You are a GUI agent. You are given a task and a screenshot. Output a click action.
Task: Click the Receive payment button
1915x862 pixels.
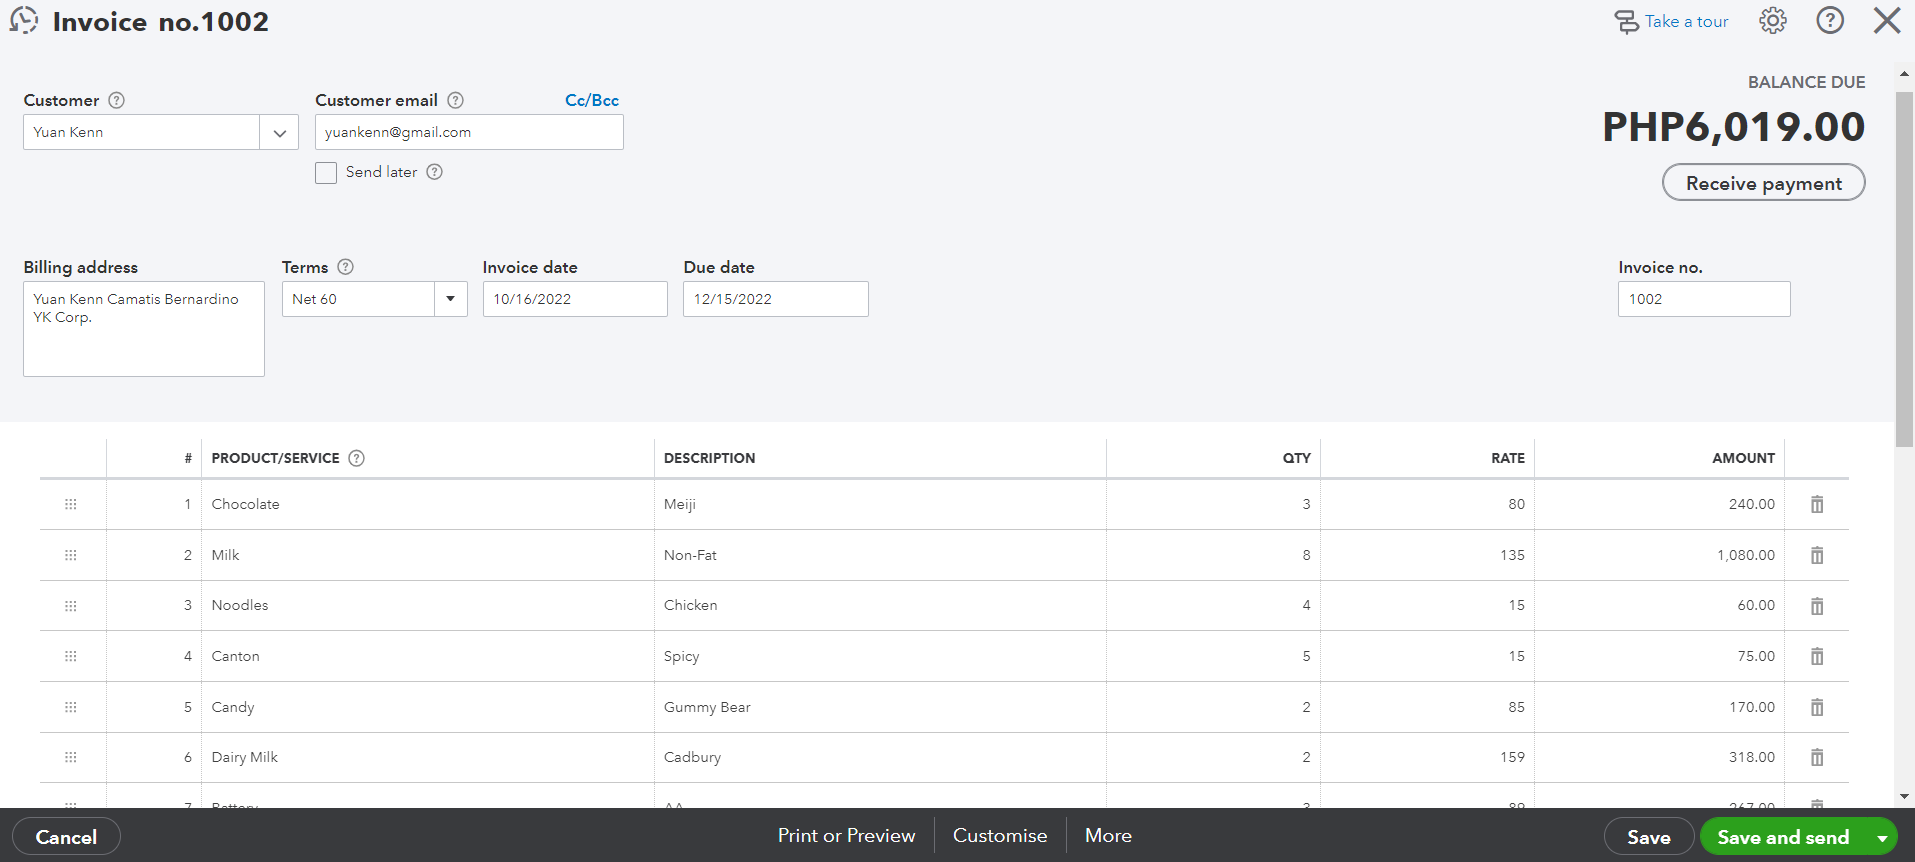point(1763,183)
